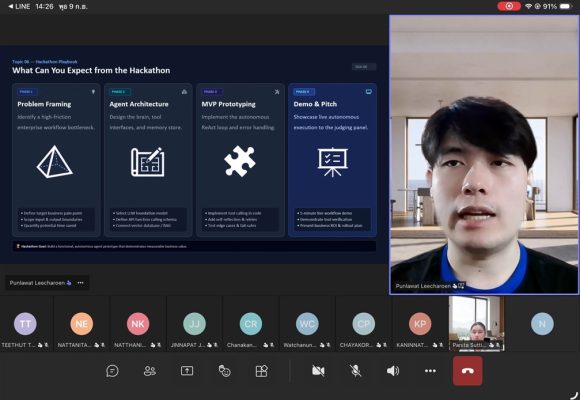Tap the WC participant avatar
The image size is (580, 400).
[x=307, y=323]
